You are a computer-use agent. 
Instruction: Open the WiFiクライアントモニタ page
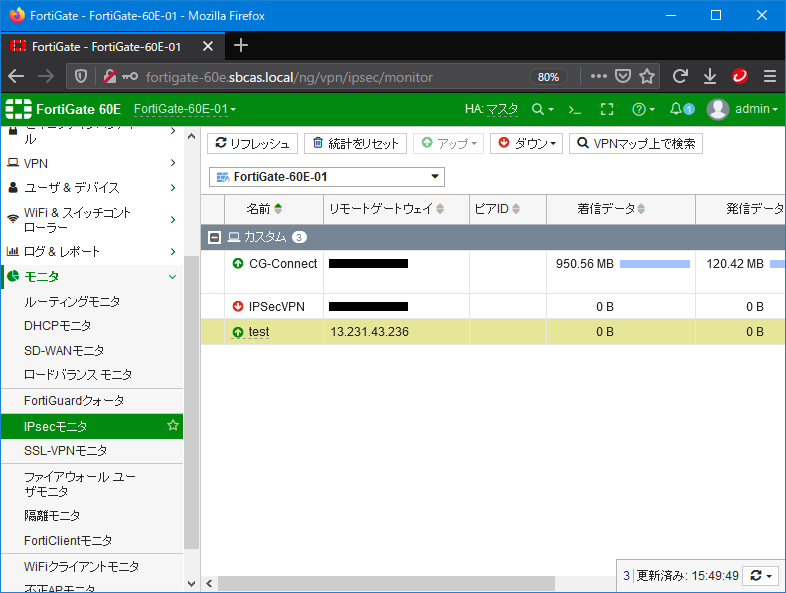coord(82,566)
